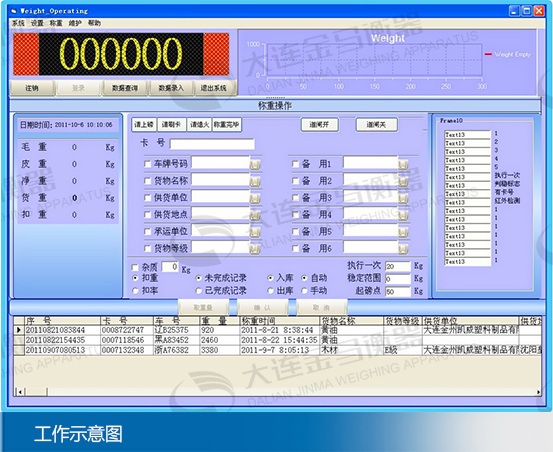This screenshot has width=553, height=452.
Task: Enable the 车牌号码 checkbox
Action: click(148, 164)
